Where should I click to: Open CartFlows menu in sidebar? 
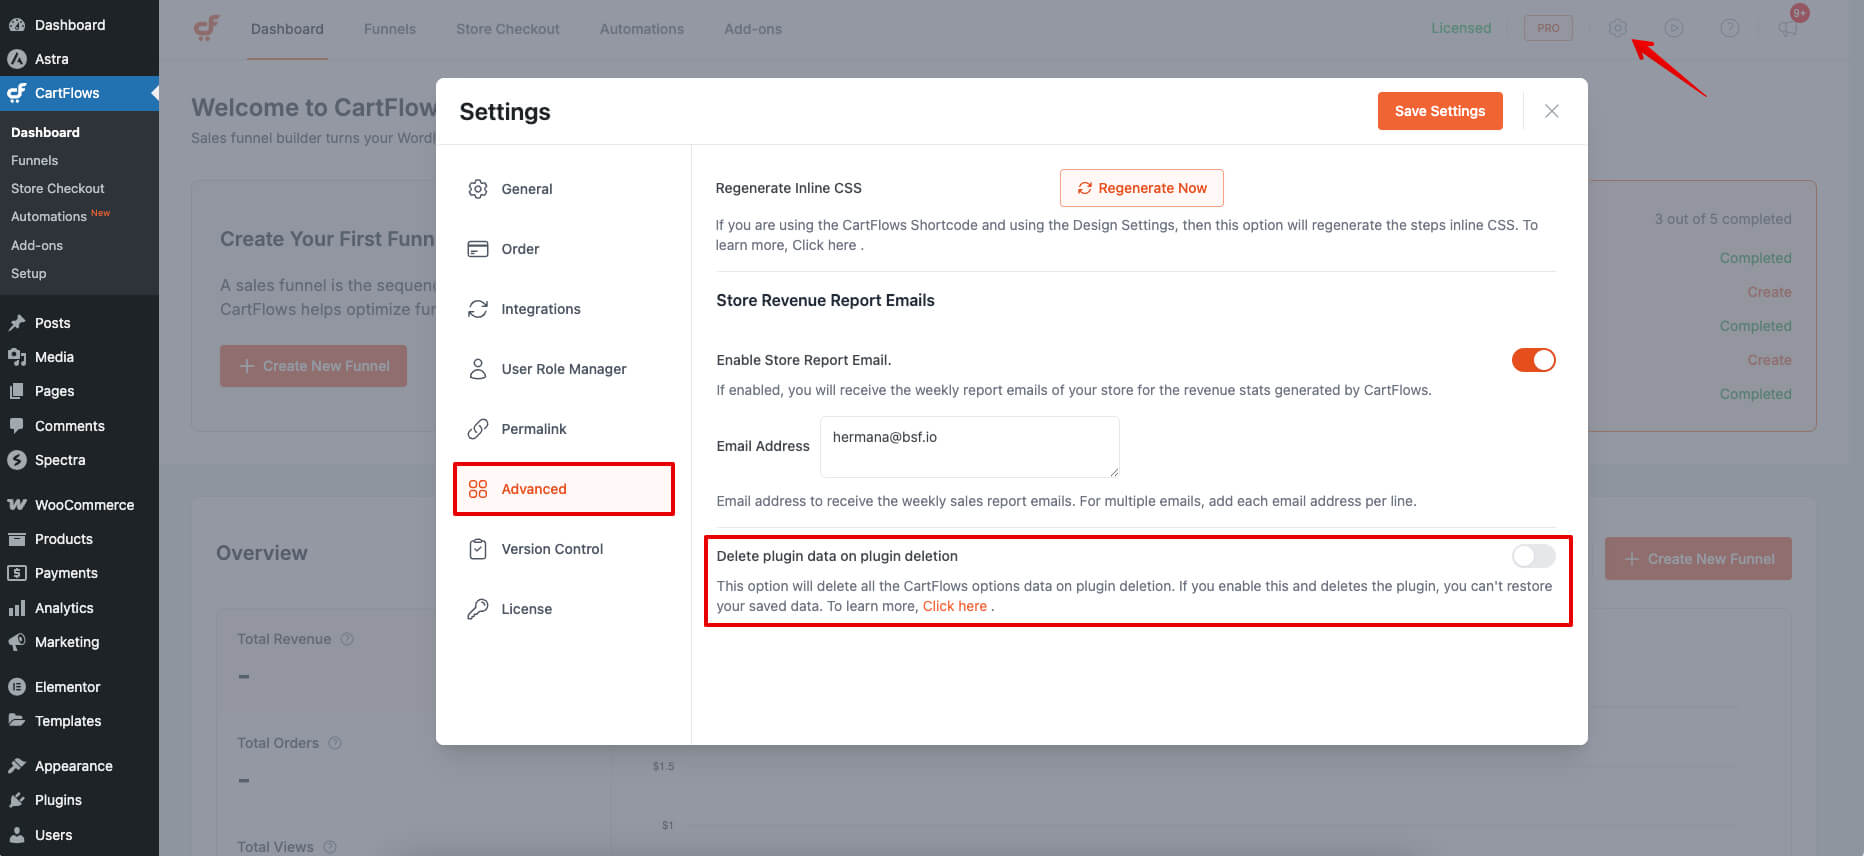pos(79,93)
